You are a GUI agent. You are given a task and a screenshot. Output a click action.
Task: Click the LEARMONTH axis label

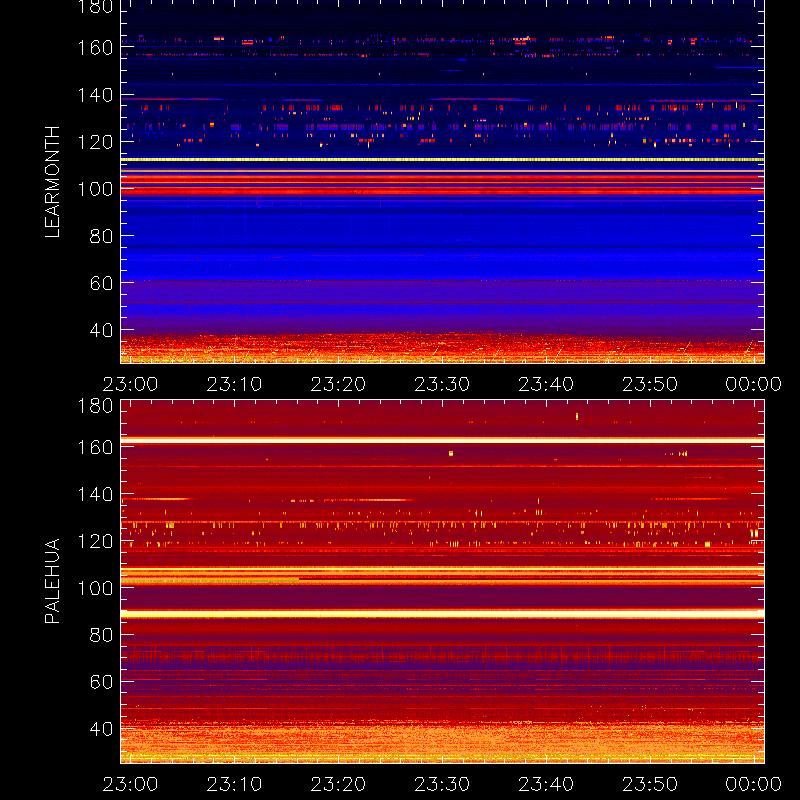tap(52, 182)
